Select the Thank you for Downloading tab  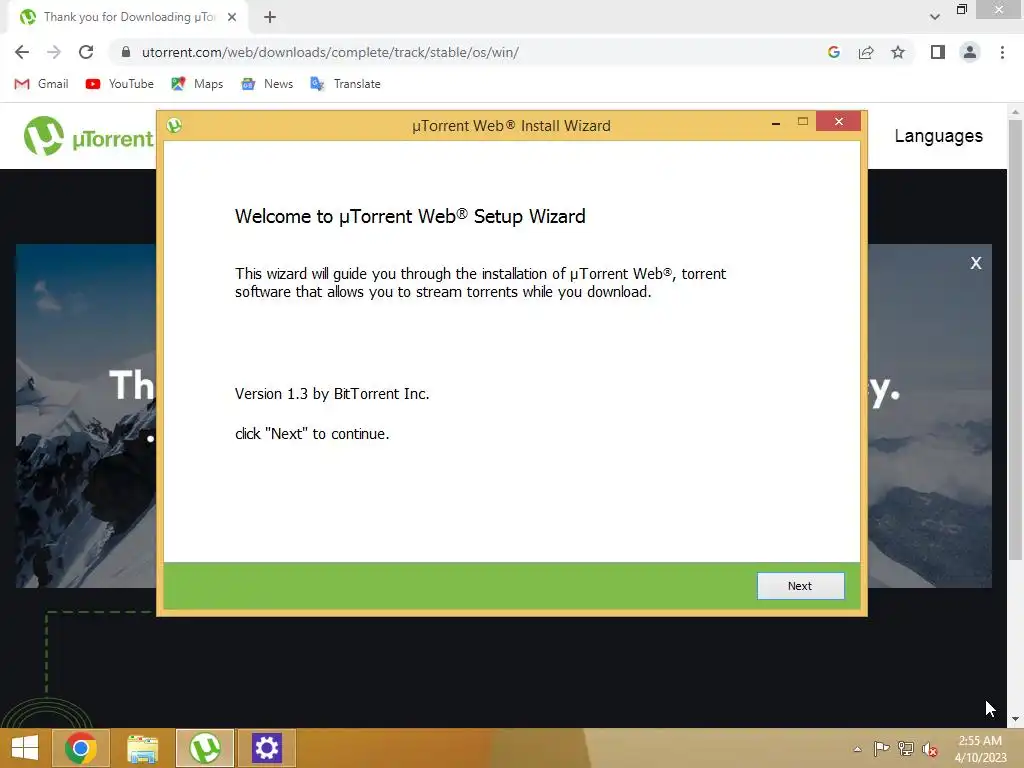click(128, 17)
